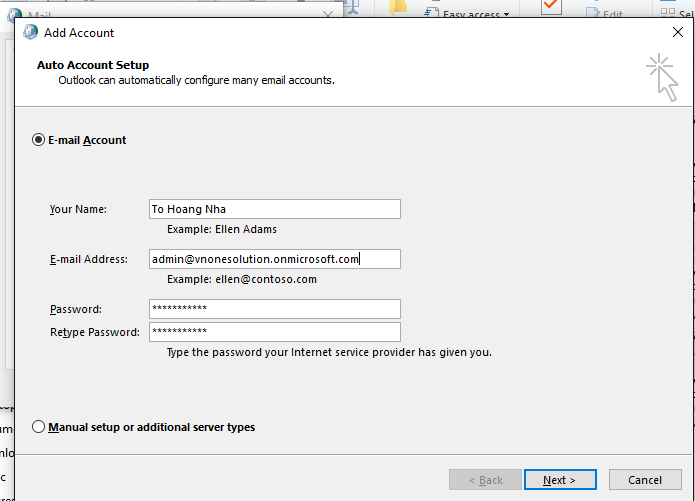Click the Add Account dialog title icon
The width and height of the screenshot is (695, 501).
click(x=30, y=33)
